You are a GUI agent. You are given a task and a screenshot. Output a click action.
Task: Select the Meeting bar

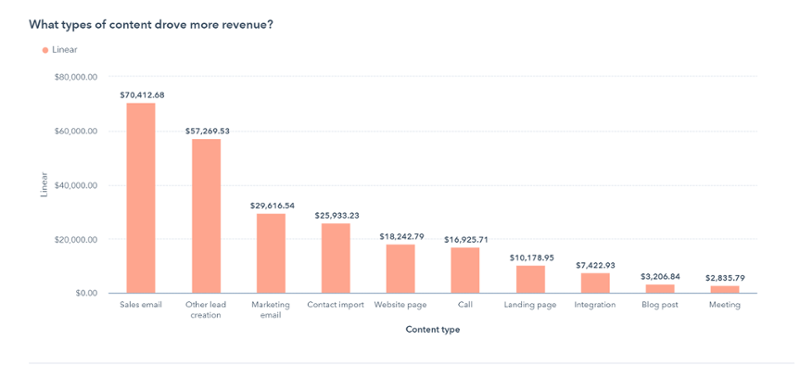point(724,289)
